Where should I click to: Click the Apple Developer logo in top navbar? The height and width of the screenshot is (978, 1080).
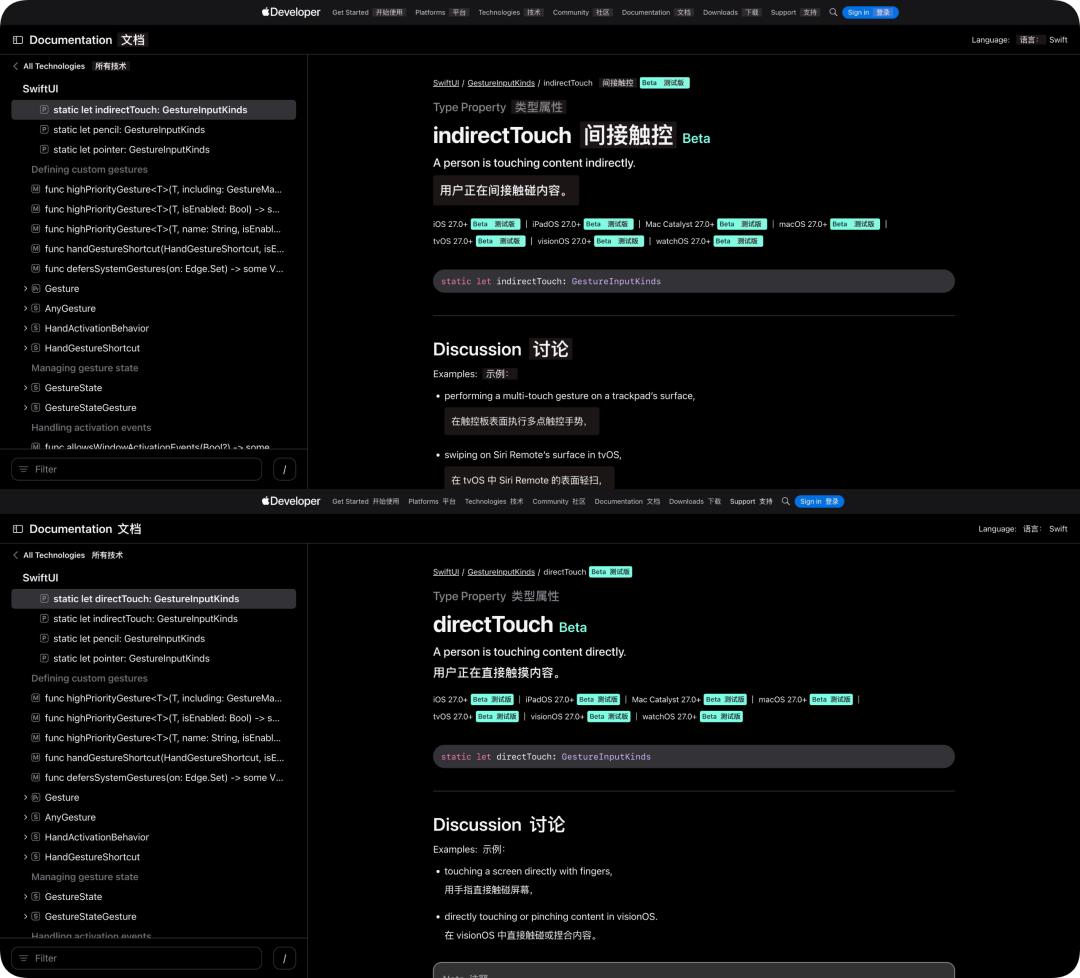(291, 12)
